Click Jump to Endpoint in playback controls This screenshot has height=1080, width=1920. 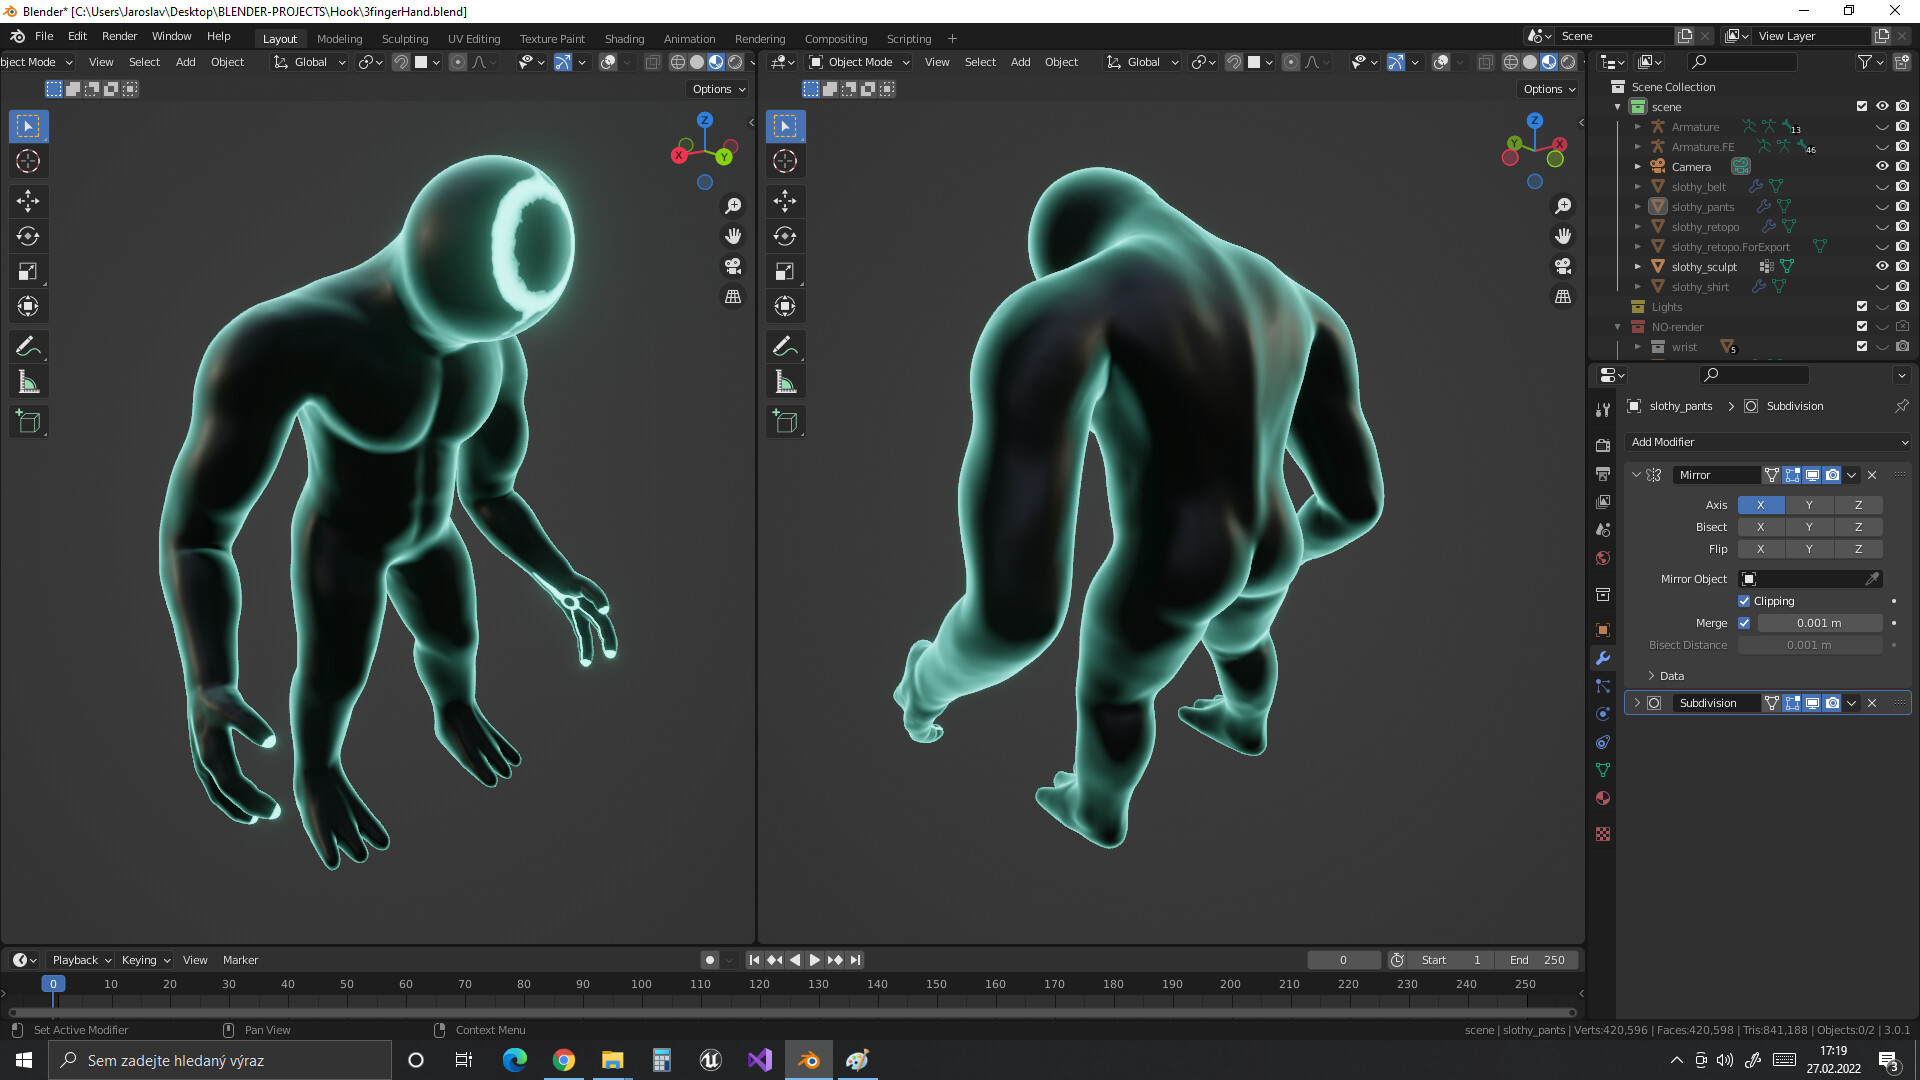(855, 959)
